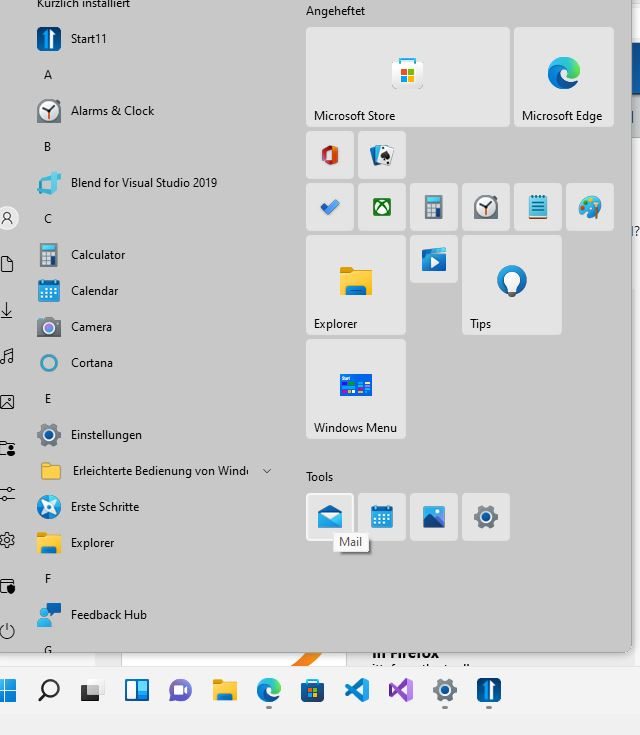
Task: Open taskbar Search magnifier
Action: tap(49, 690)
